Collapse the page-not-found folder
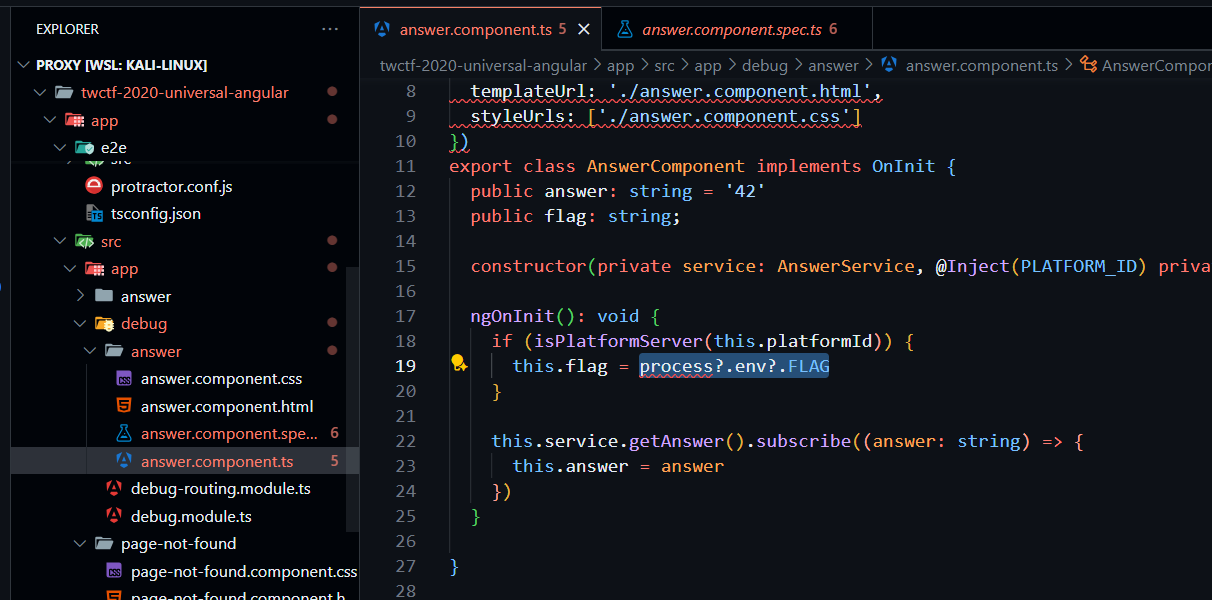This screenshot has width=1212, height=600. coord(81,544)
